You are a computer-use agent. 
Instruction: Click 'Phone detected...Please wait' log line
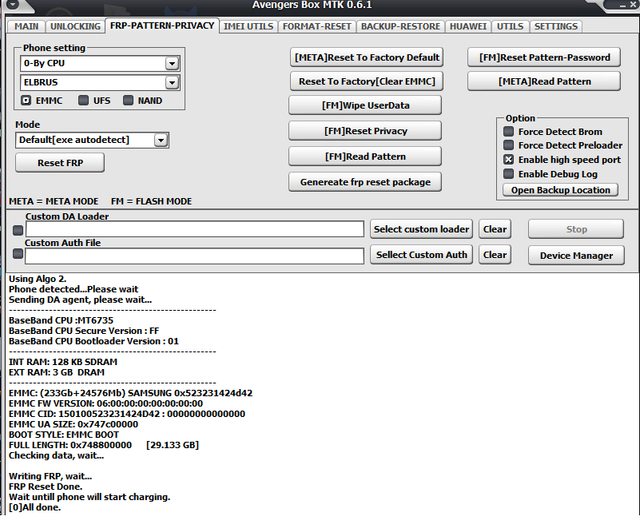coord(73,289)
